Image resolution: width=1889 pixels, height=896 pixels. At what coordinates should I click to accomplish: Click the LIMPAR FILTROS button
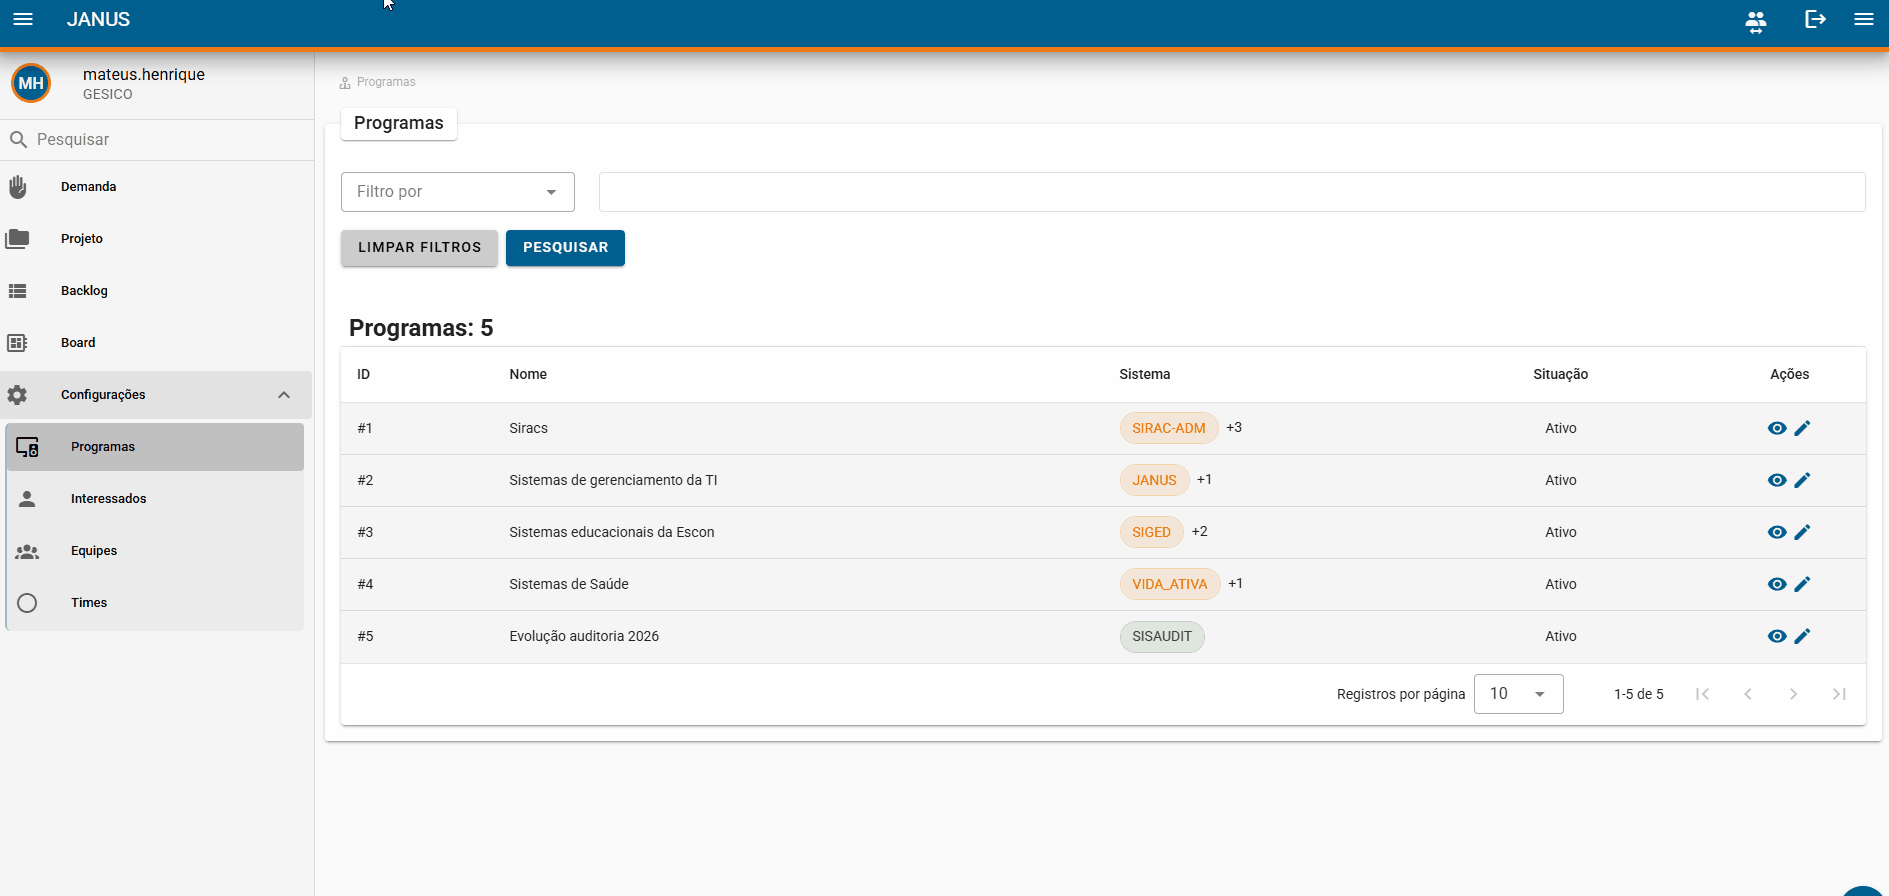coord(419,248)
